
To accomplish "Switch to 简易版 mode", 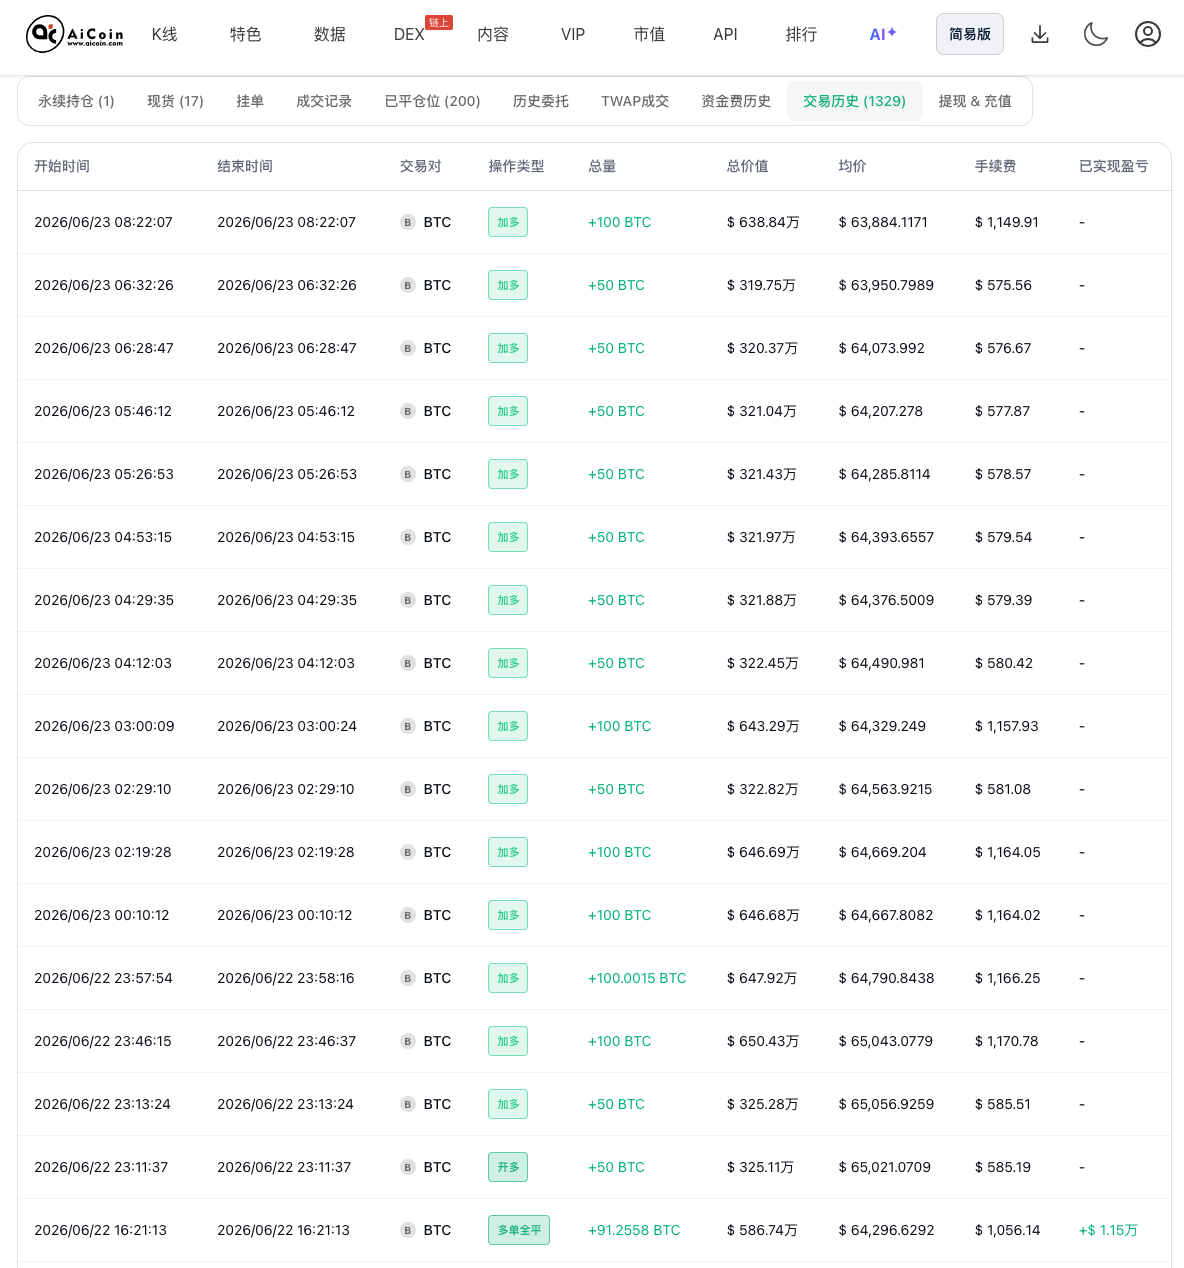I will 970,34.
